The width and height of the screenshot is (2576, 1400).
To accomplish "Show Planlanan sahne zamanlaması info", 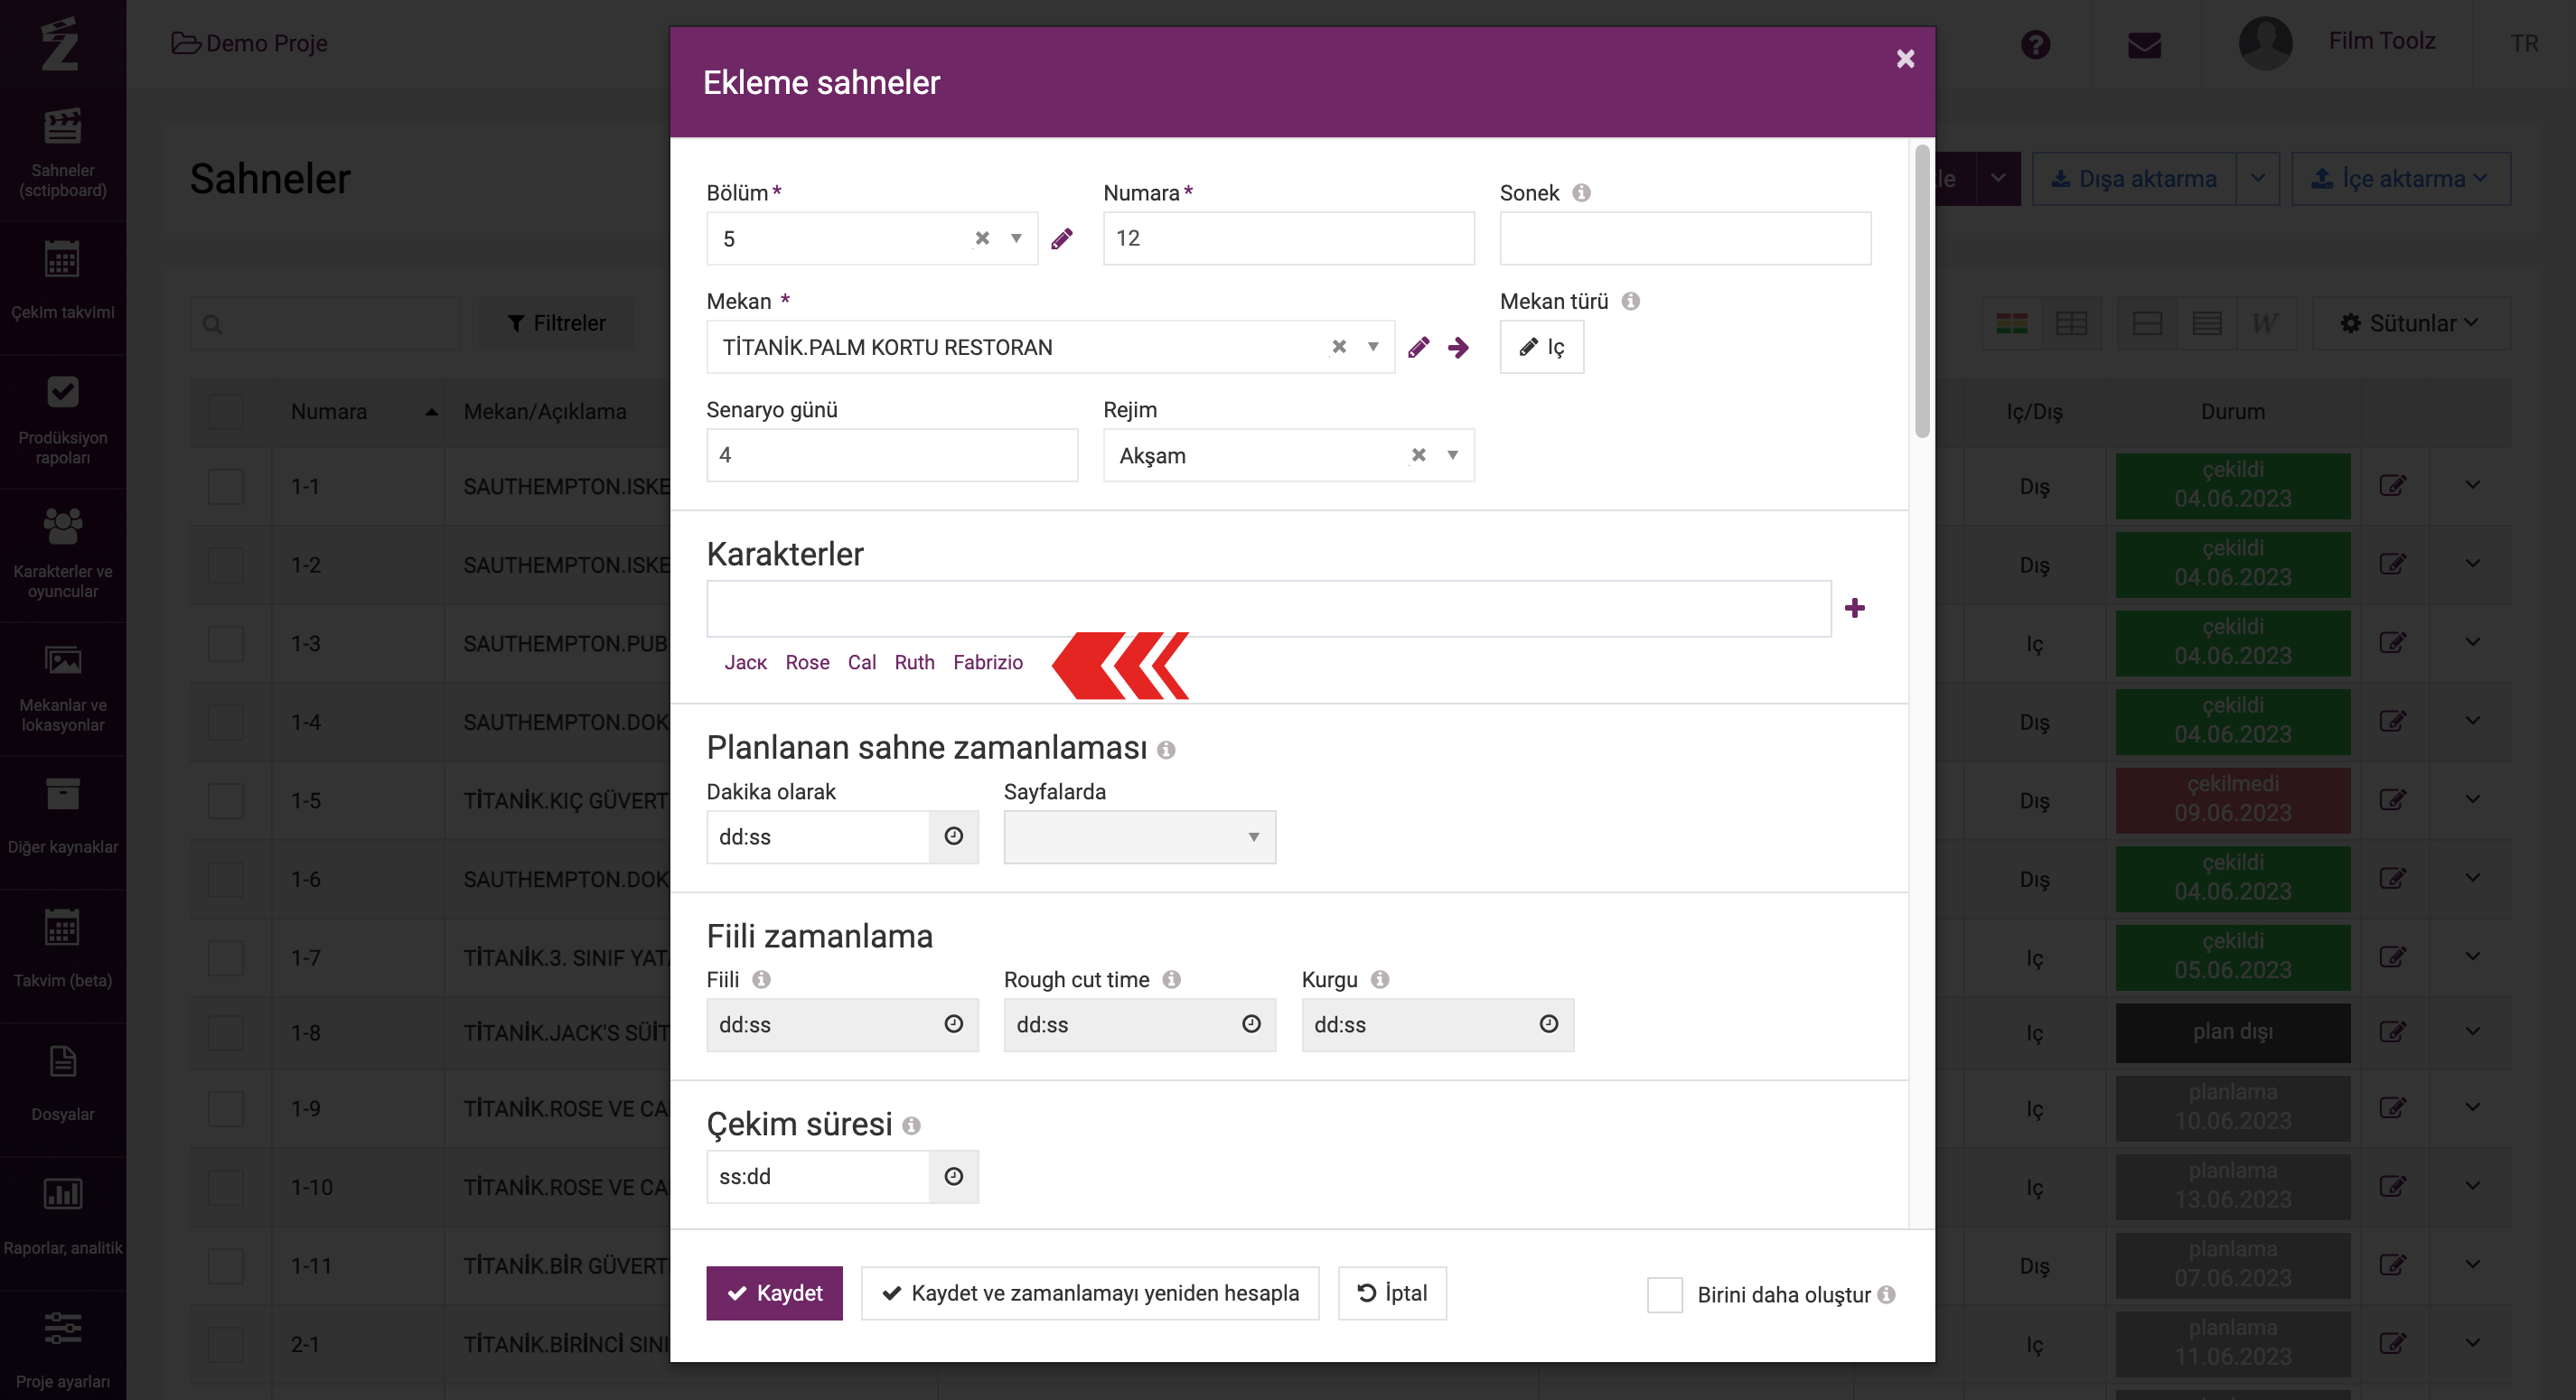I will (1166, 750).
